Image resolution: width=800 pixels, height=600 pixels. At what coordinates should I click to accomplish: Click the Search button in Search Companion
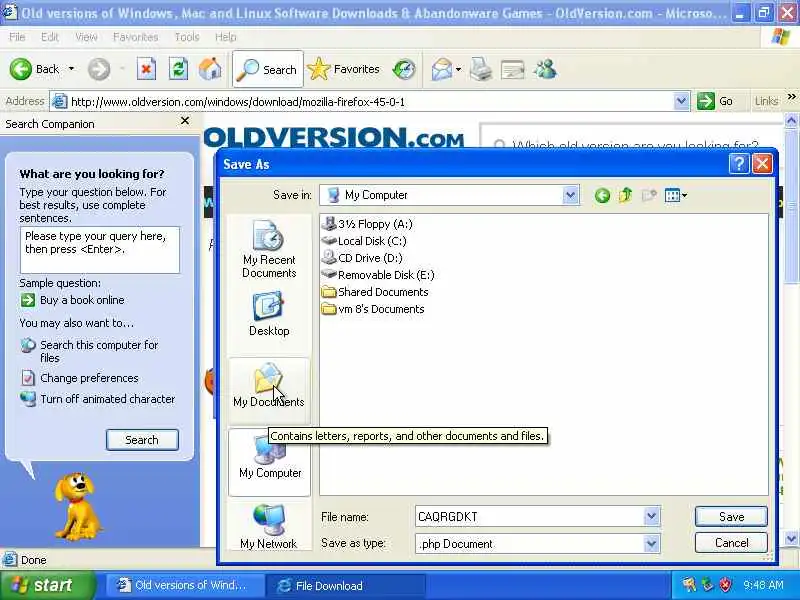[x=142, y=440]
